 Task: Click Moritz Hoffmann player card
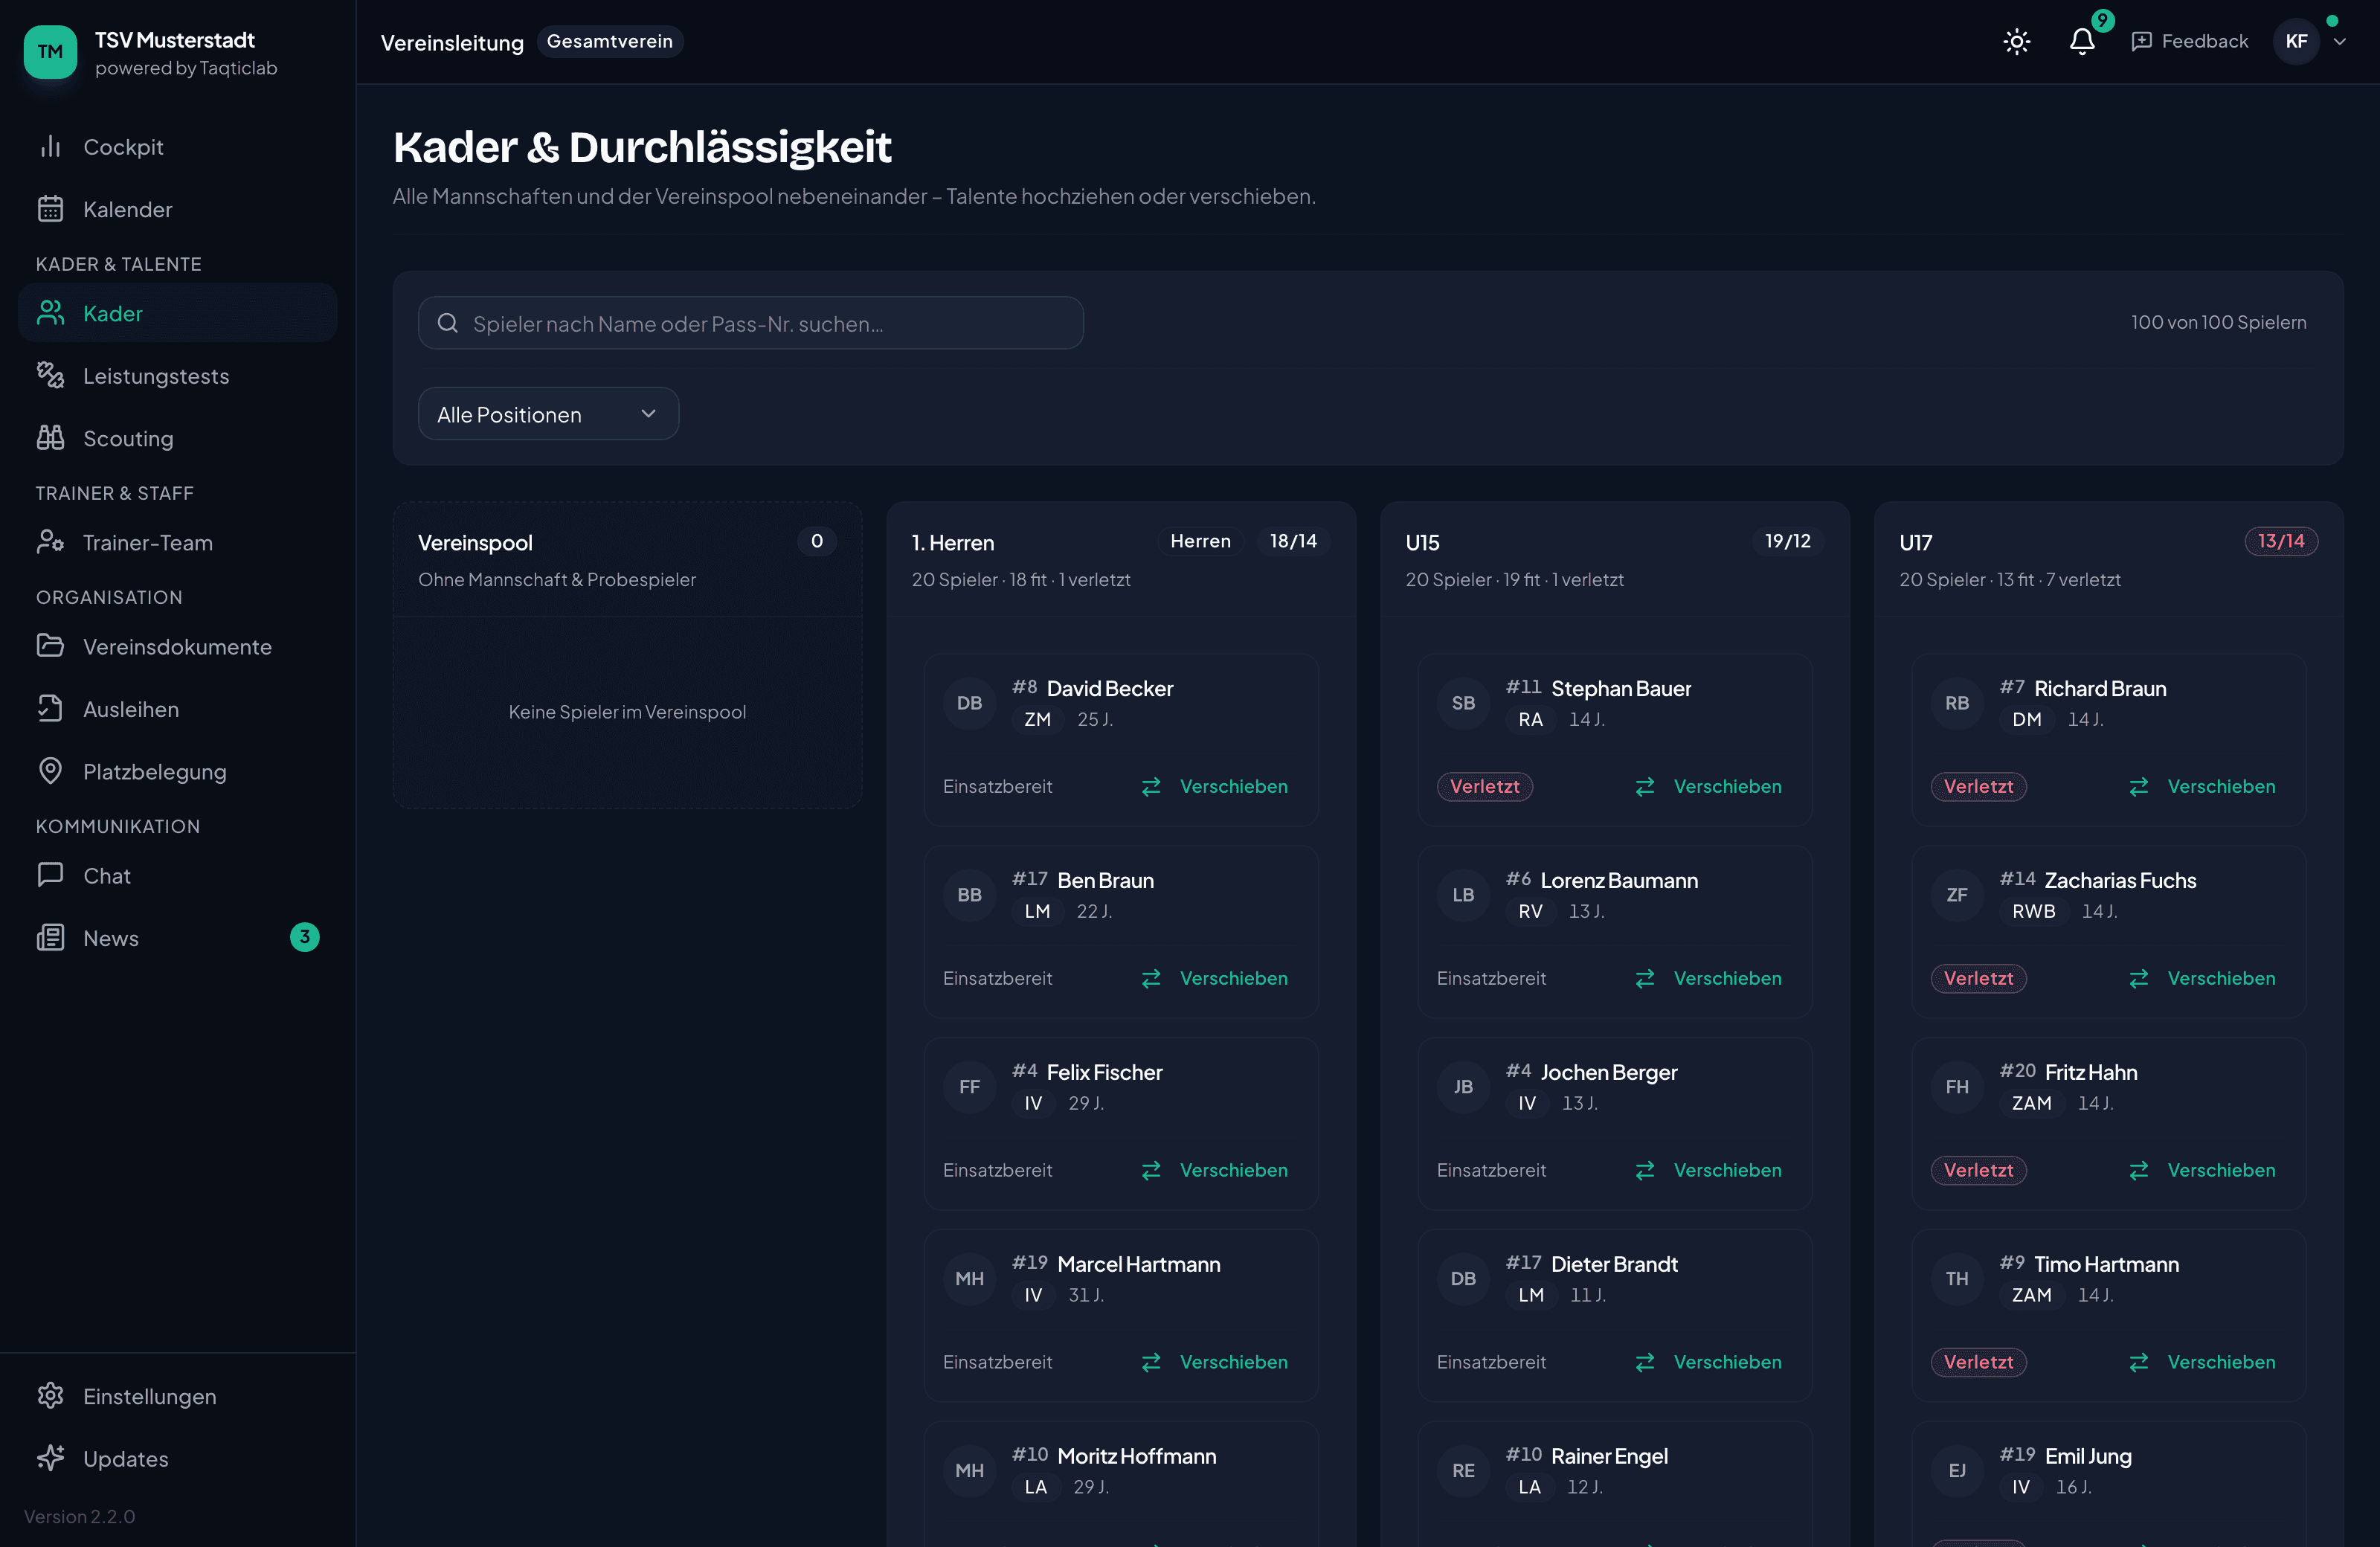[1121, 1484]
